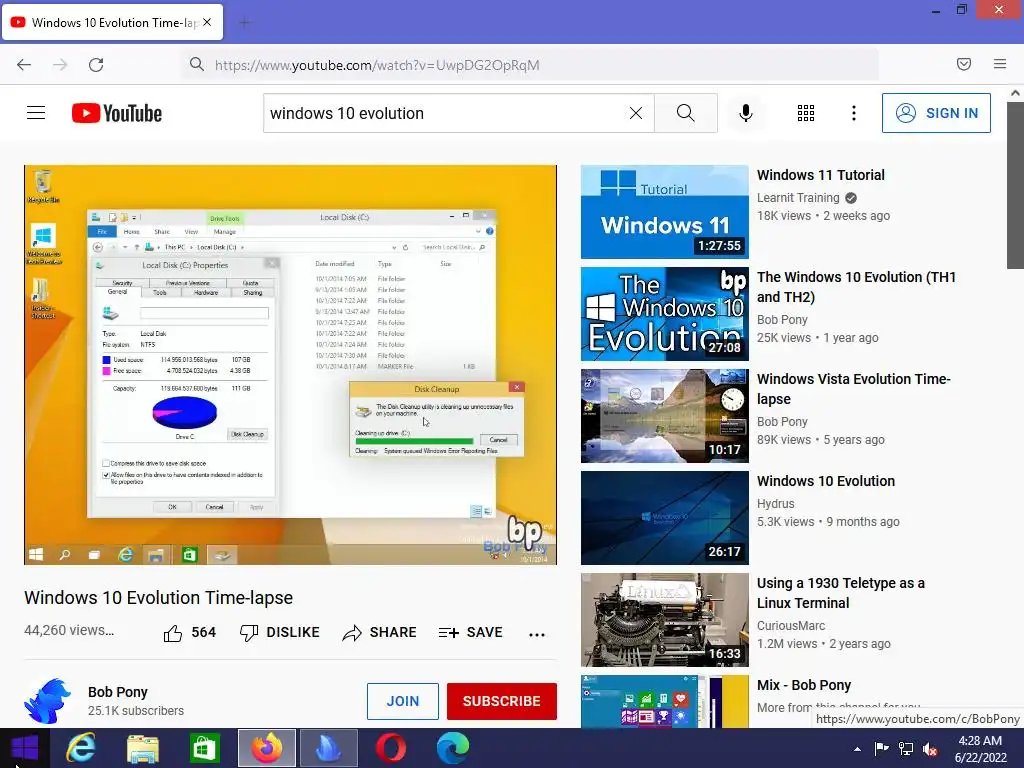Share the video via SHARE button

coord(379,632)
